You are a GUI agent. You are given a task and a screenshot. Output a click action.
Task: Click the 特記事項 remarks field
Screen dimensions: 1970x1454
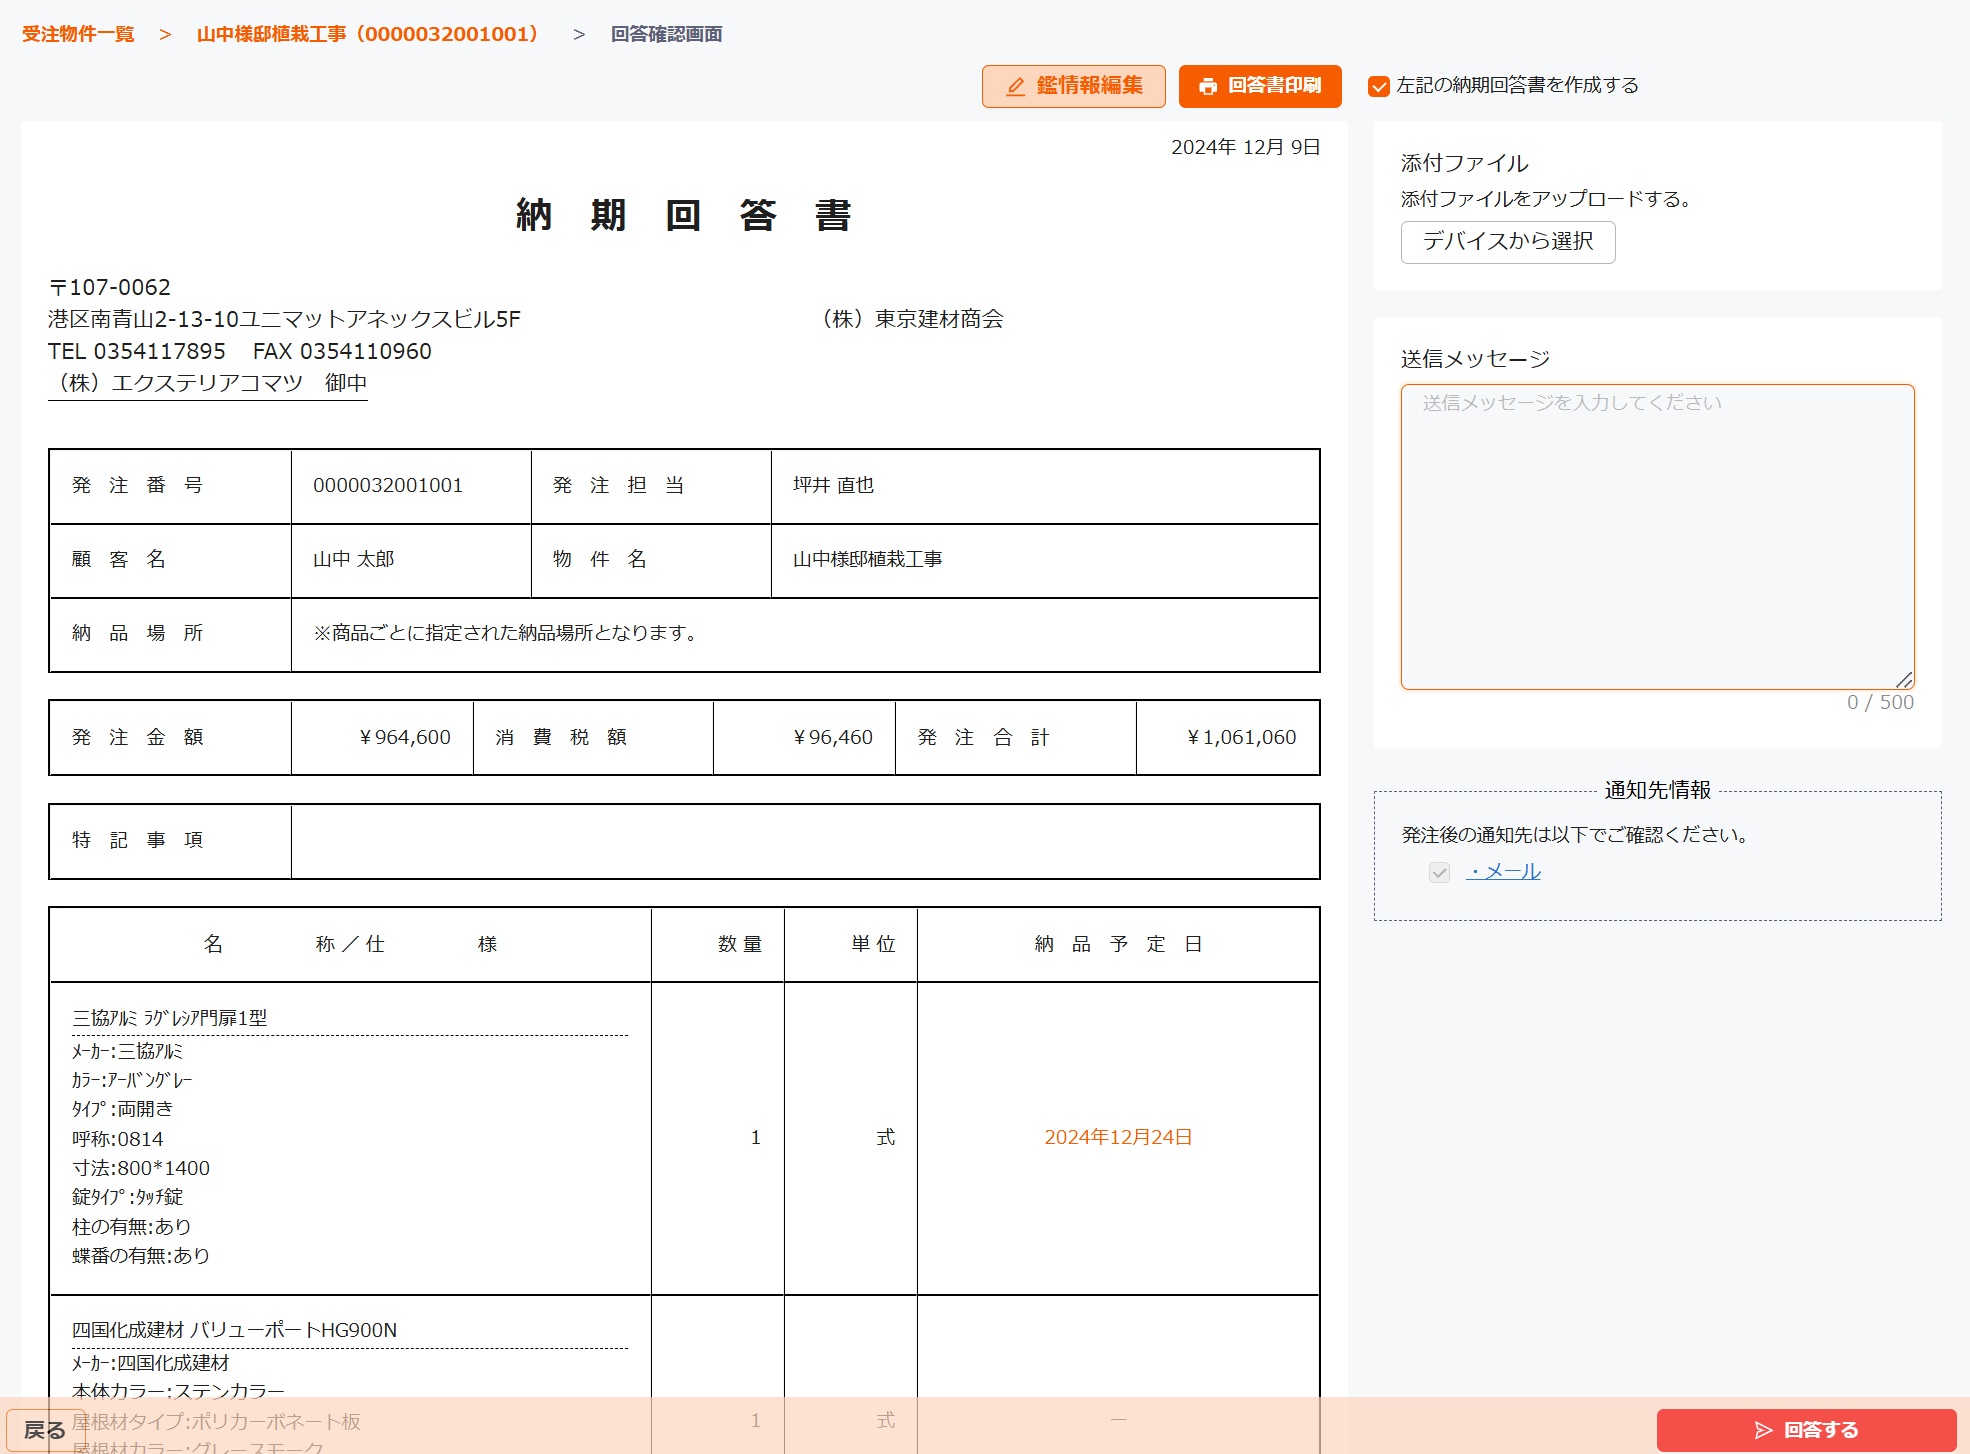(805, 842)
